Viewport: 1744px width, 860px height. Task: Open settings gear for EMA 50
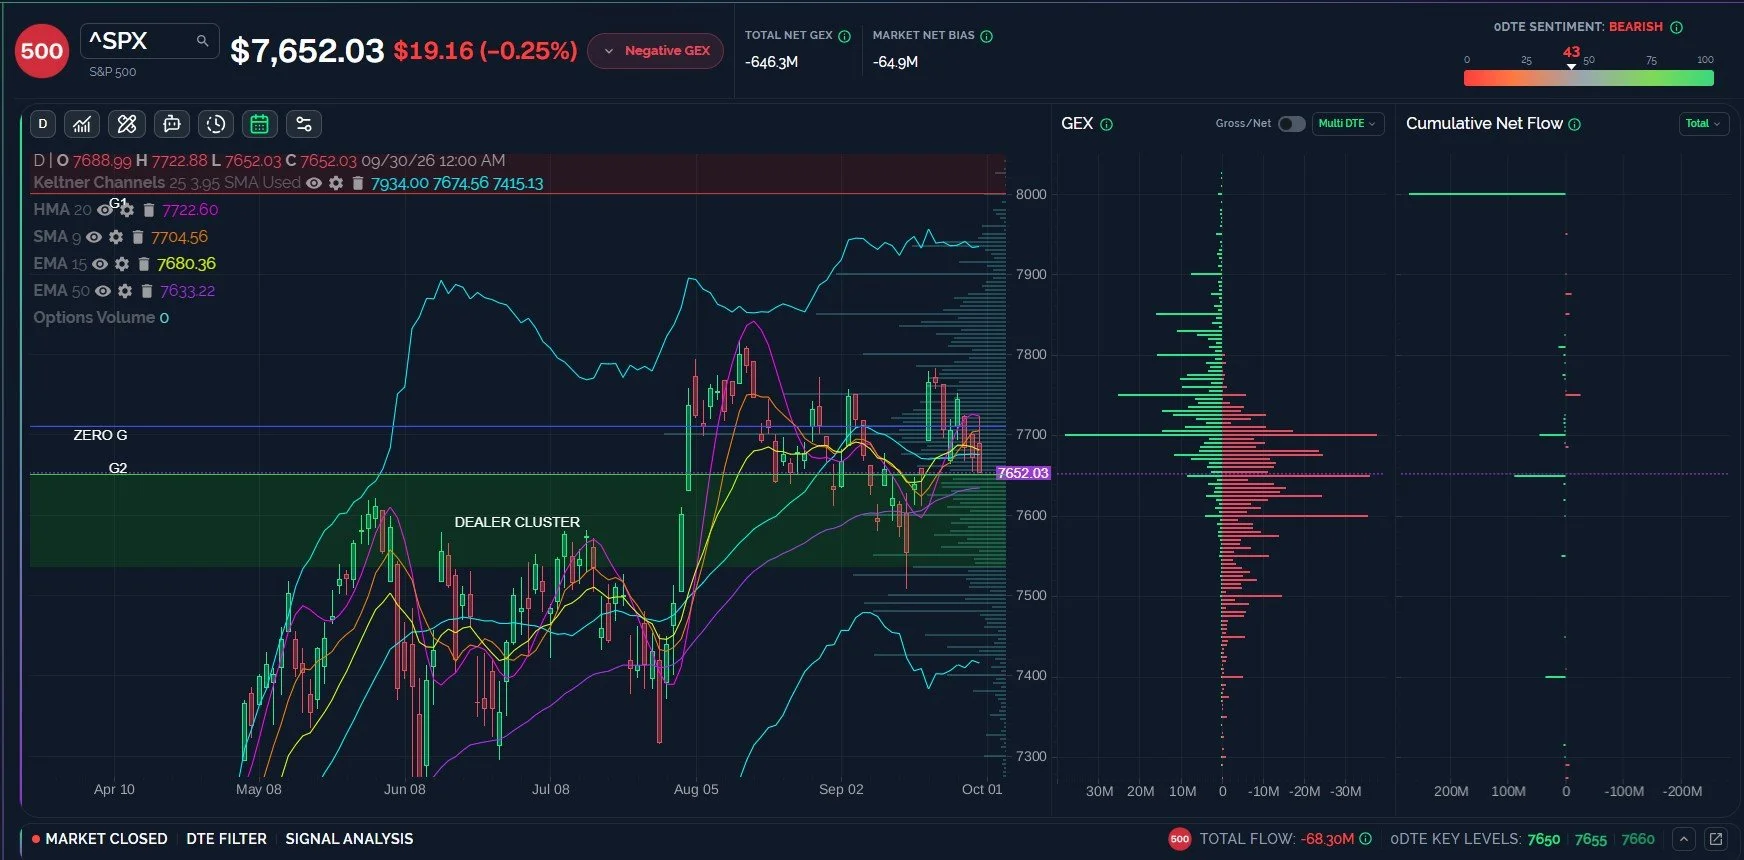point(125,291)
